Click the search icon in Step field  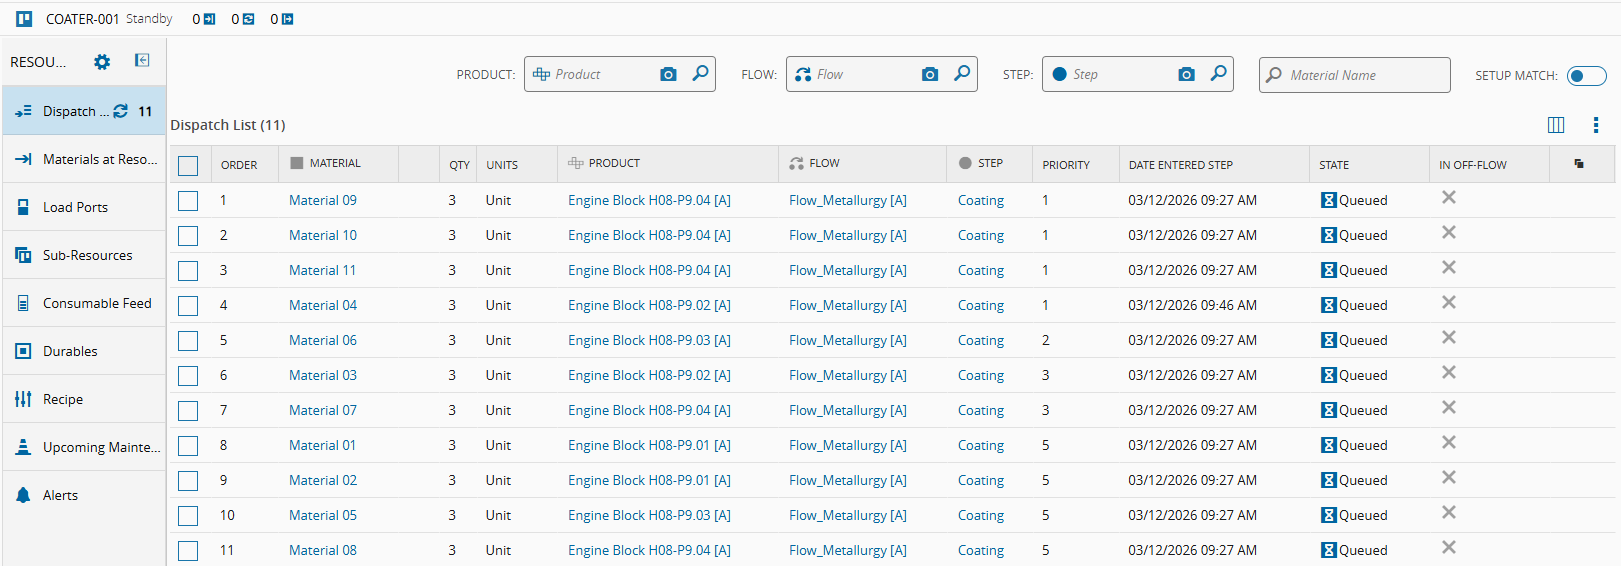coord(1218,73)
